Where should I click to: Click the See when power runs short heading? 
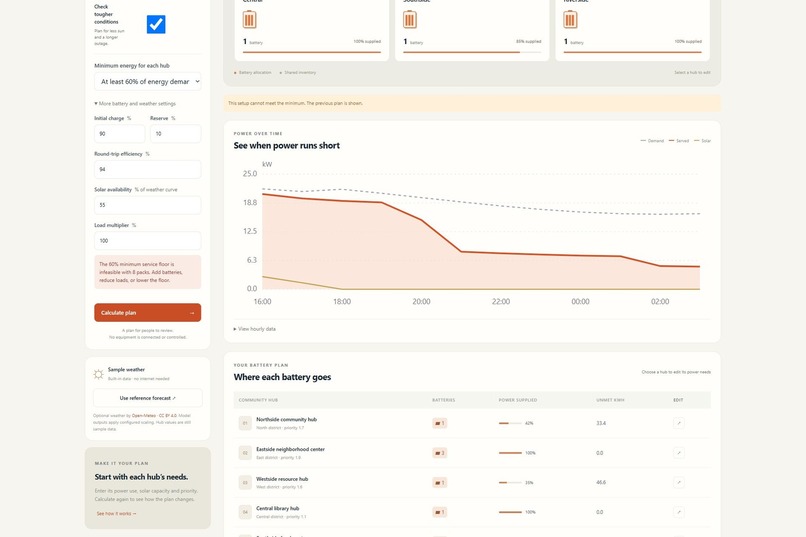coord(286,145)
